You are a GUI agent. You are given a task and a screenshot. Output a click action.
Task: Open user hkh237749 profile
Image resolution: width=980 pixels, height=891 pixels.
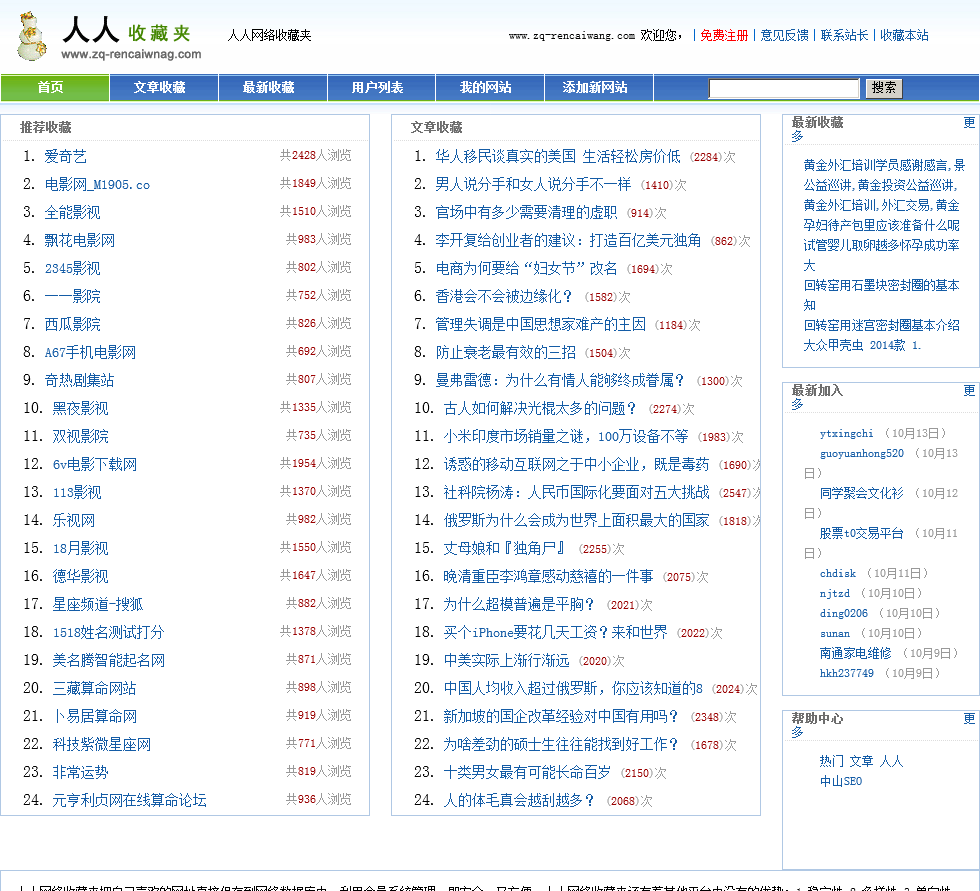(x=846, y=674)
